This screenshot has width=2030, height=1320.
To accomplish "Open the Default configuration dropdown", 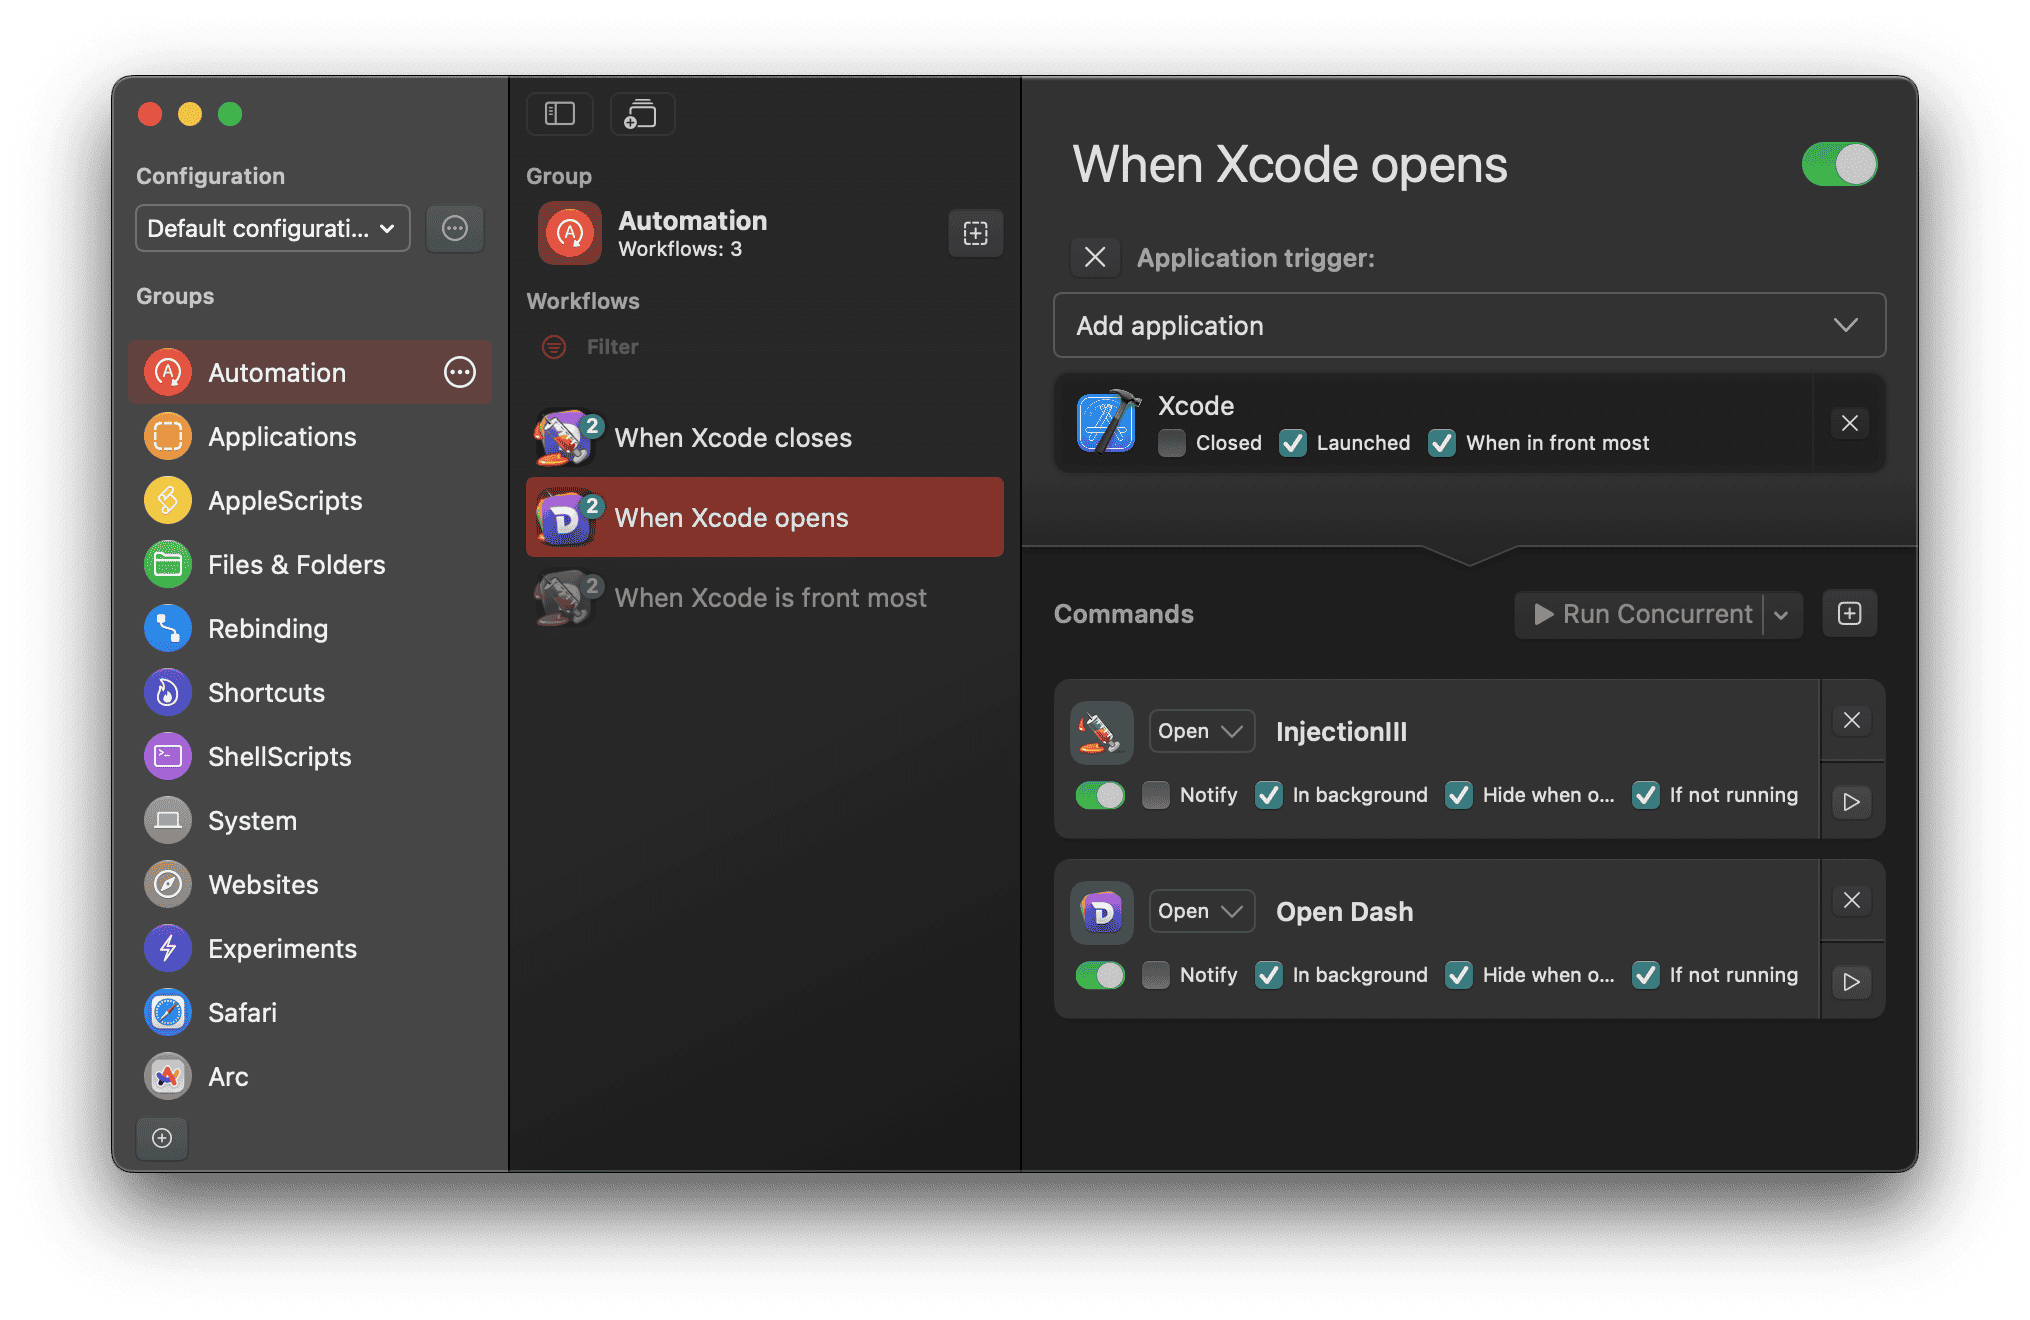I will pyautogui.click(x=272, y=229).
